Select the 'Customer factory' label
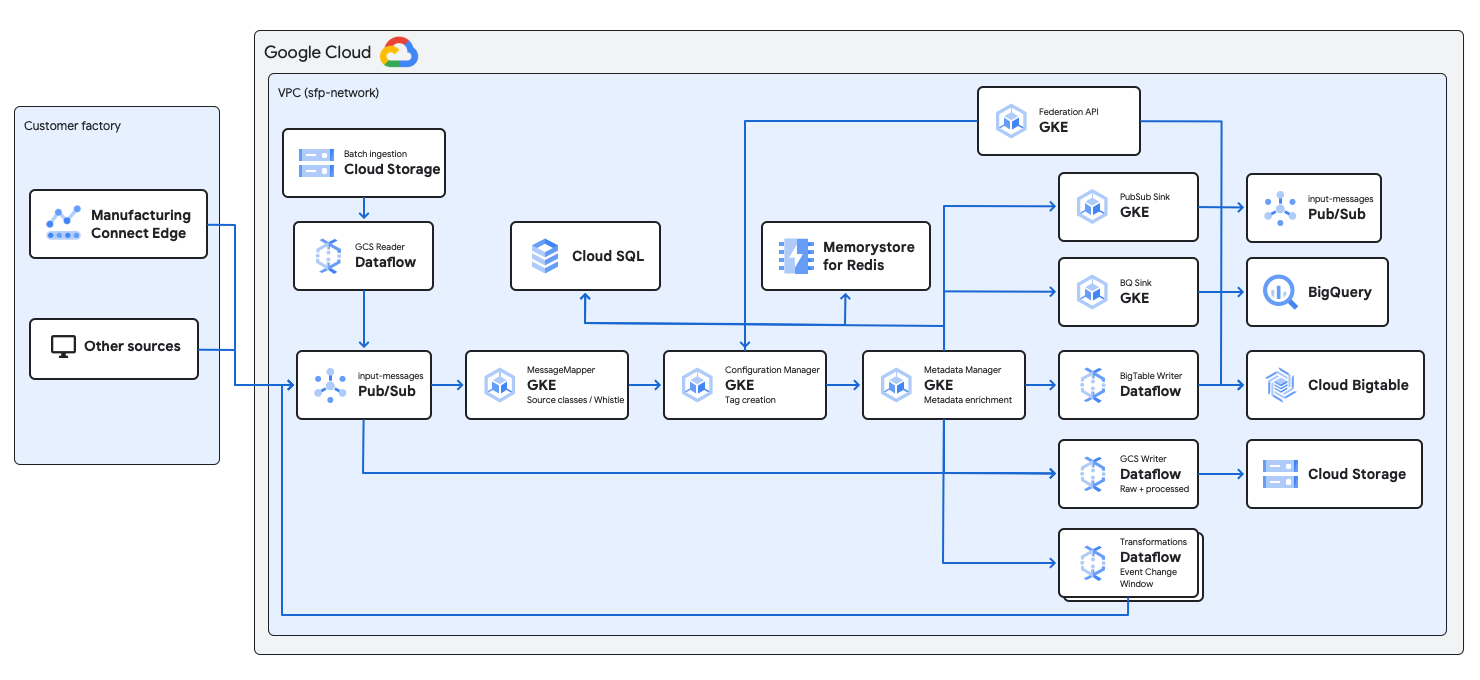Screen dimensions: 1480x680 coord(72,126)
